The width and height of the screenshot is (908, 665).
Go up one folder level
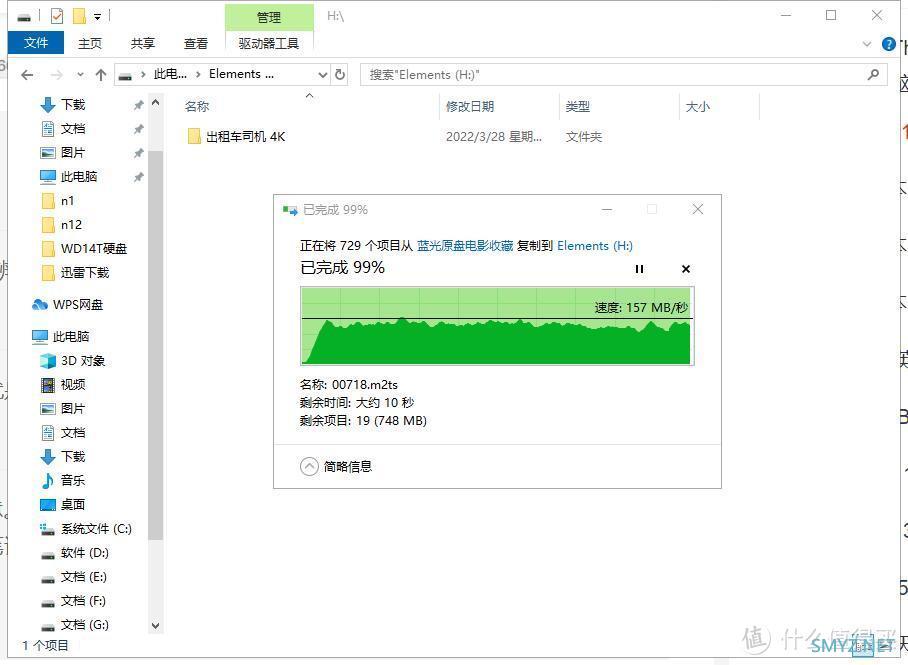pos(101,75)
